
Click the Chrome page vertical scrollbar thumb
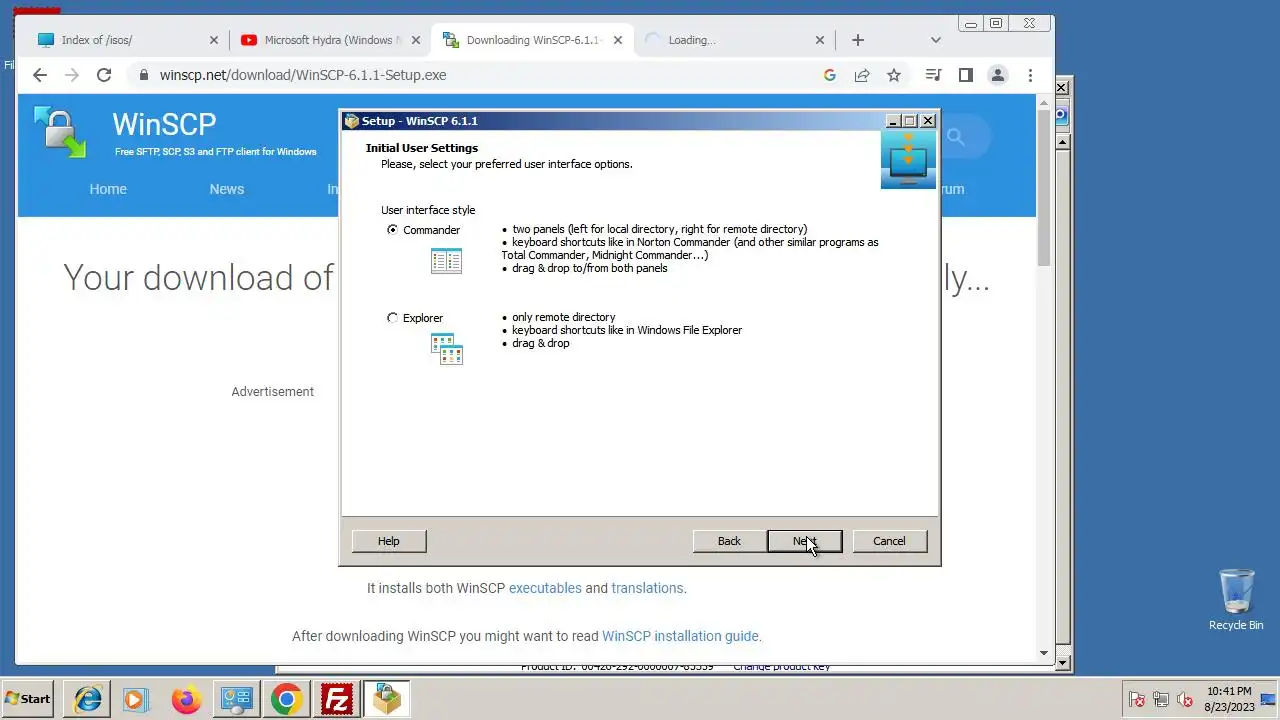1044,187
